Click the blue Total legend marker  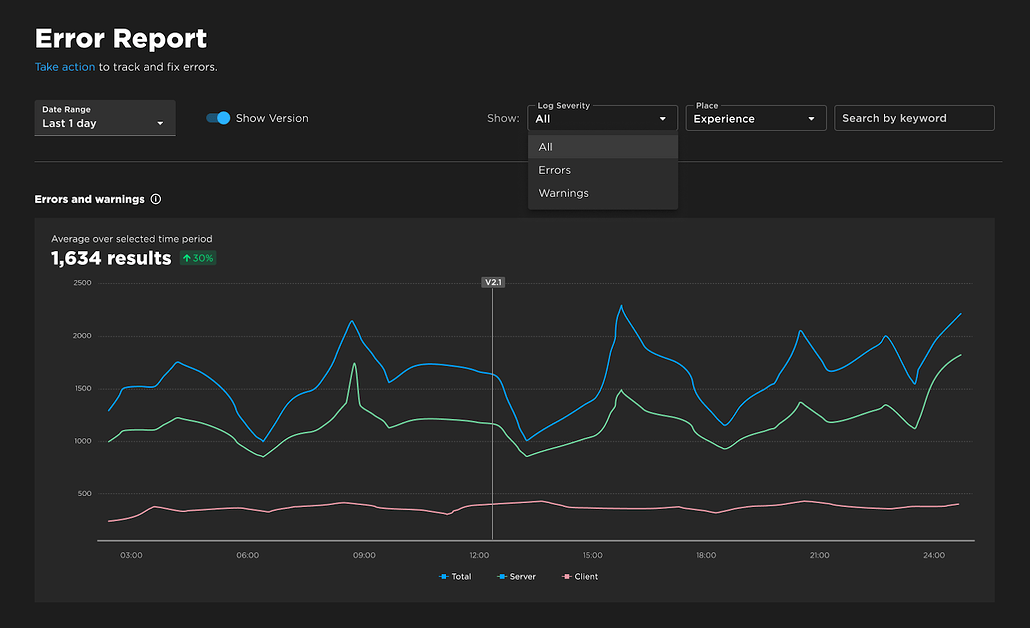[x=442, y=576]
